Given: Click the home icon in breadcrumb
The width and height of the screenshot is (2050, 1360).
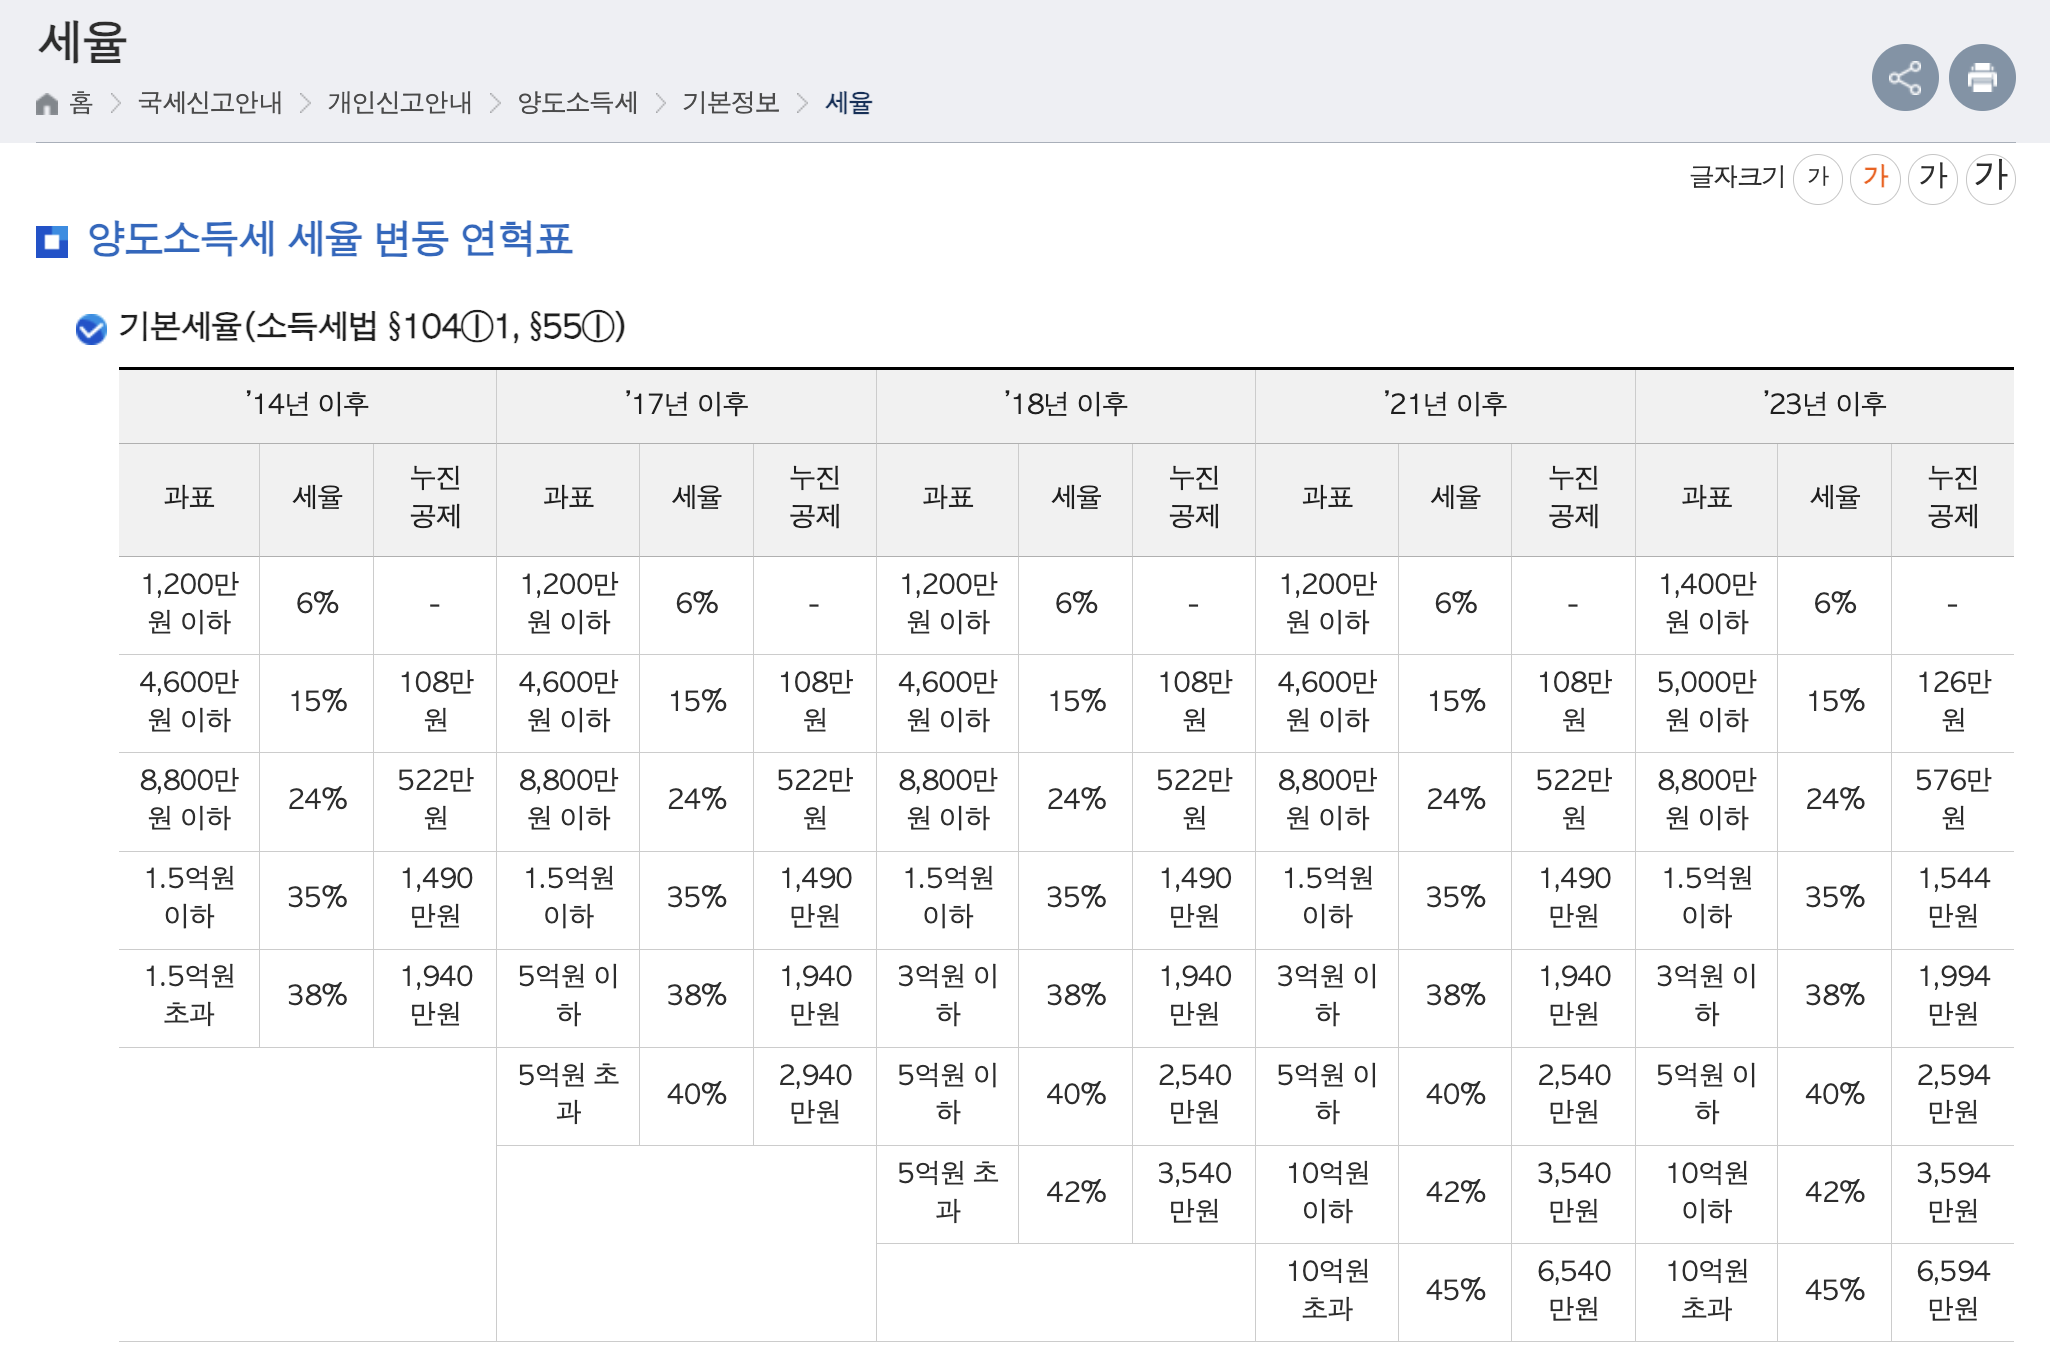Looking at the screenshot, I should (x=47, y=104).
